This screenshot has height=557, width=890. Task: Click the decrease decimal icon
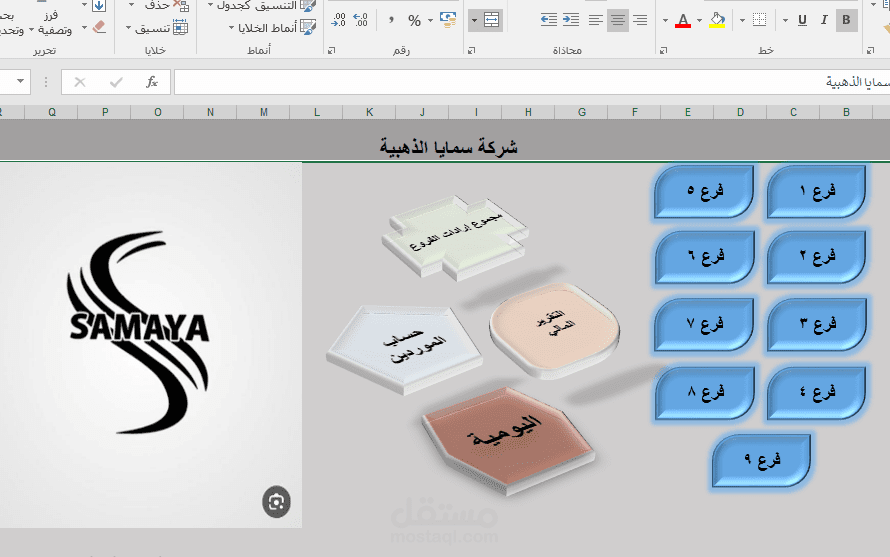pos(338,20)
